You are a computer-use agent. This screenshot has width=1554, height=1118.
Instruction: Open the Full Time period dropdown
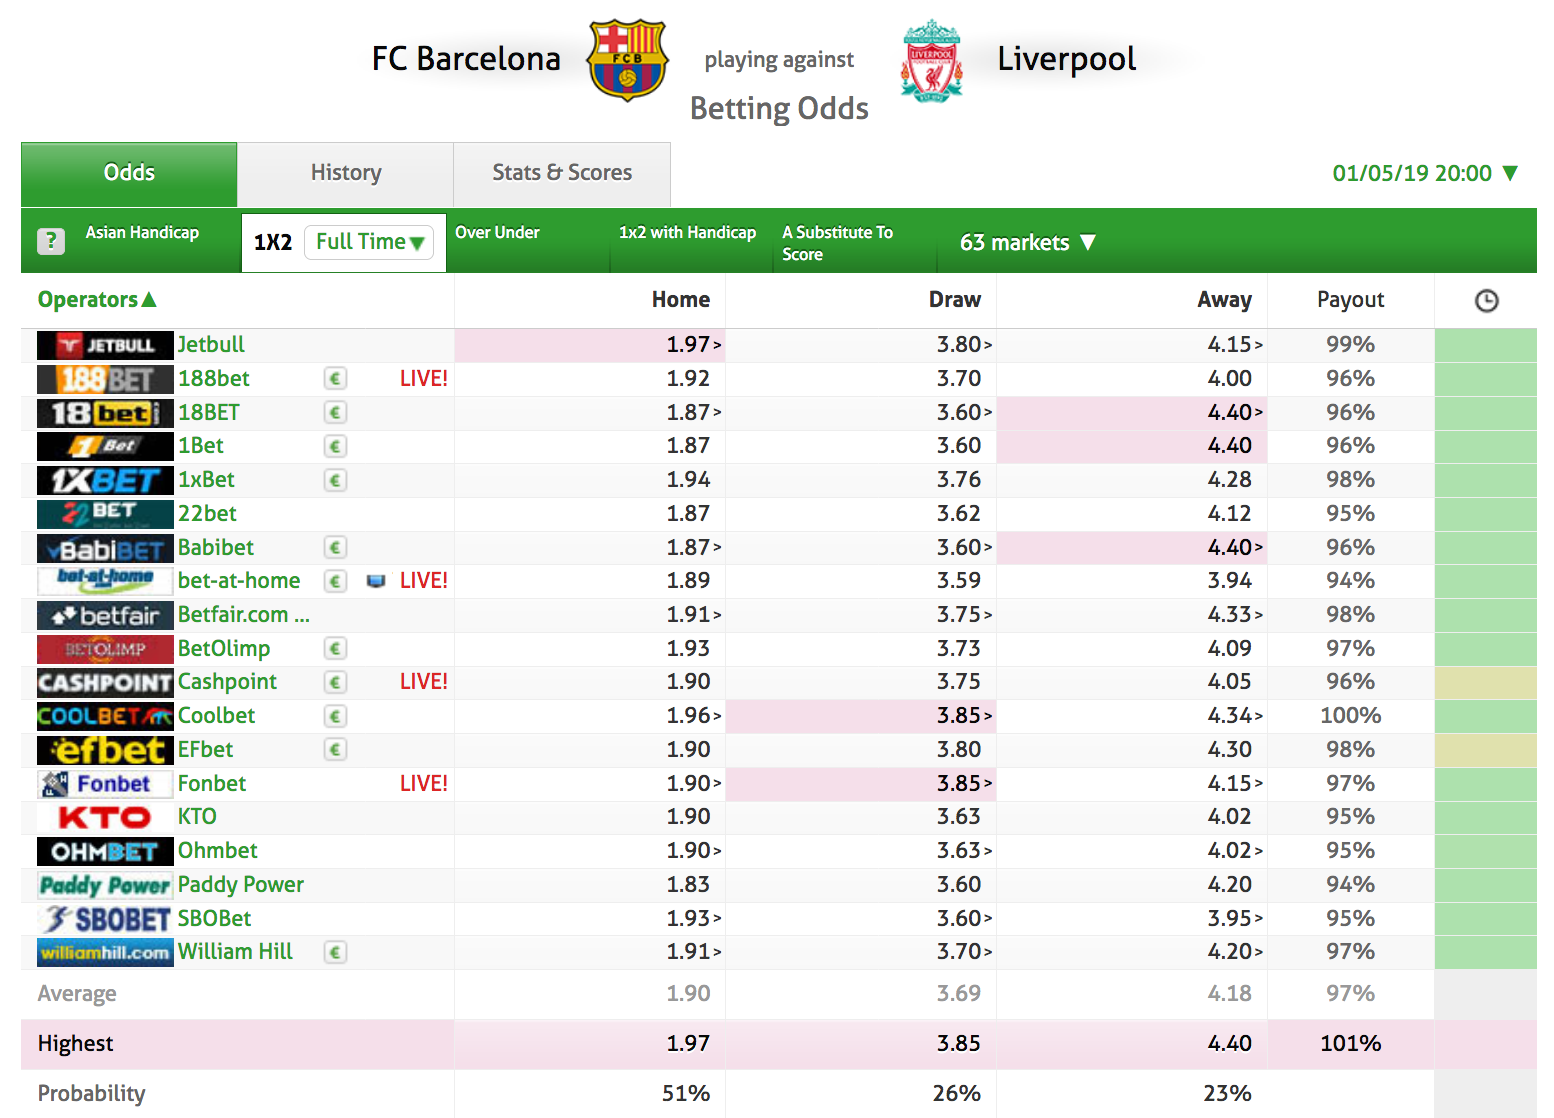[370, 242]
